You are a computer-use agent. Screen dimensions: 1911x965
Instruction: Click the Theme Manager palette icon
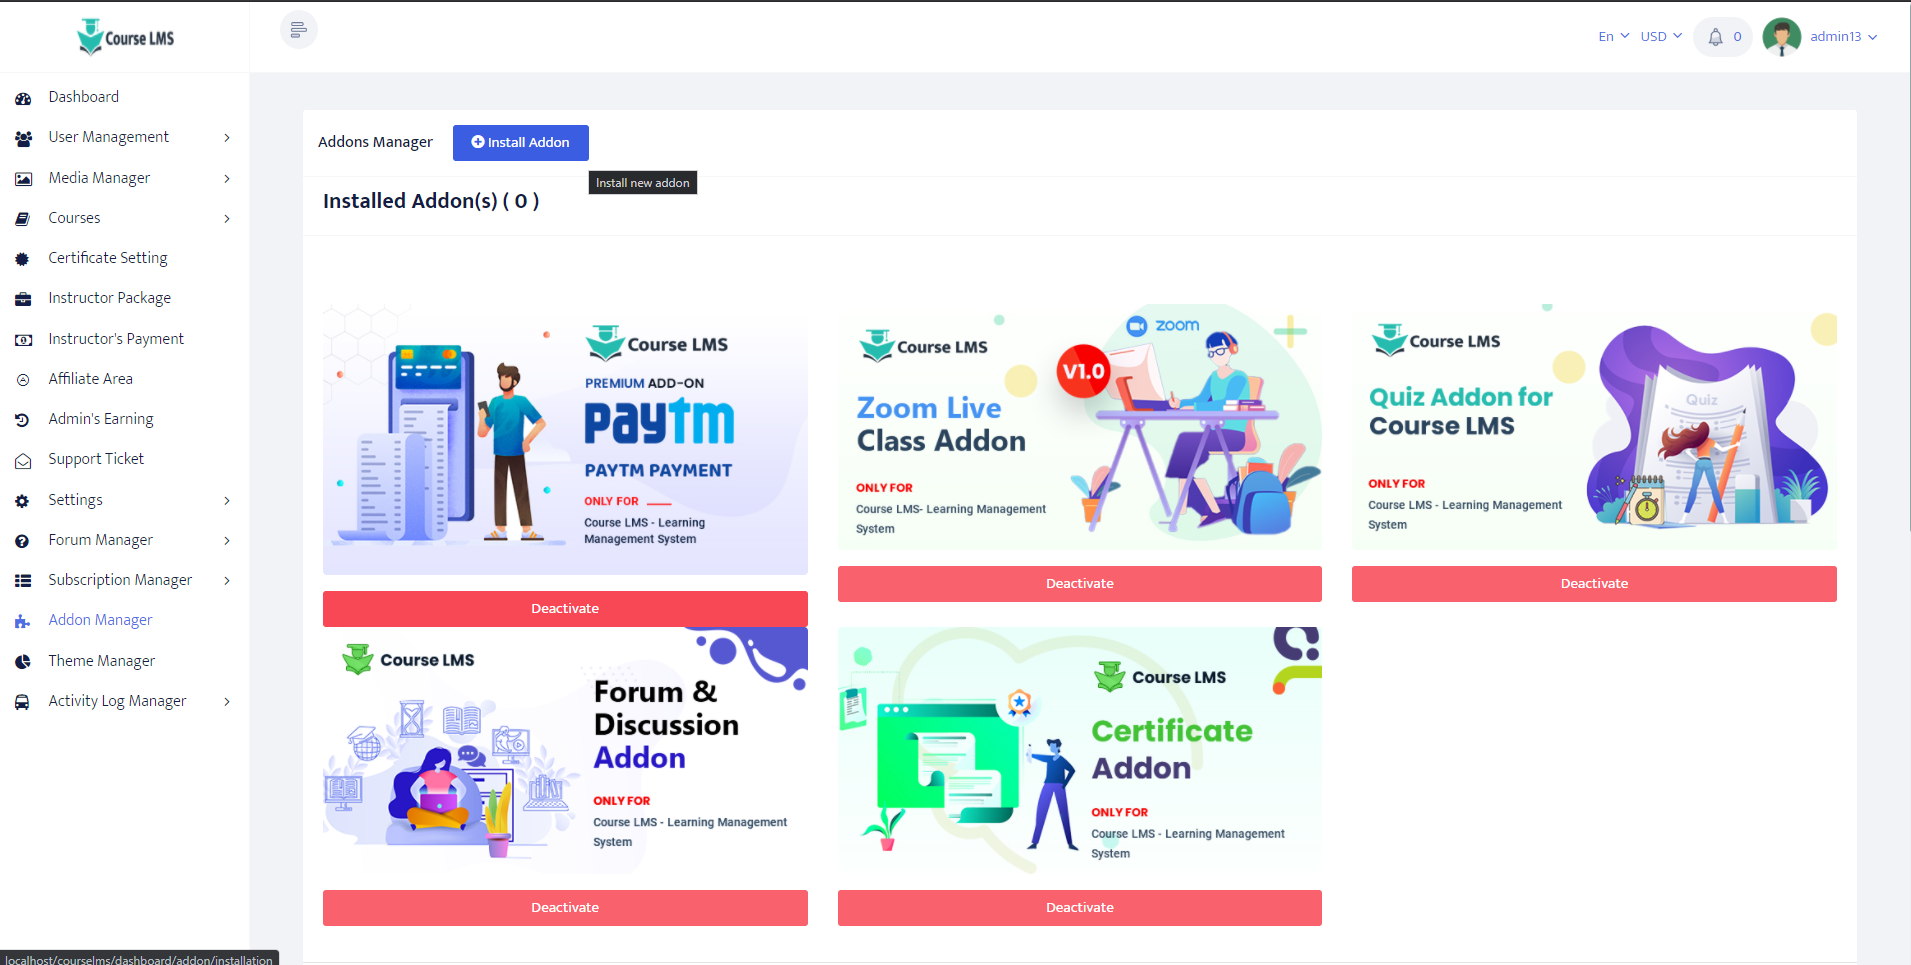pos(23,662)
